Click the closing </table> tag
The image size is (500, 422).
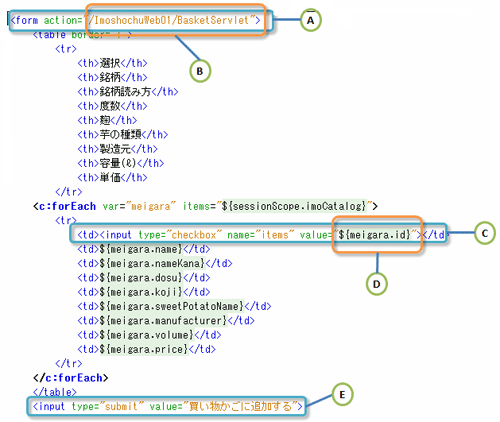click(x=55, y=392)
